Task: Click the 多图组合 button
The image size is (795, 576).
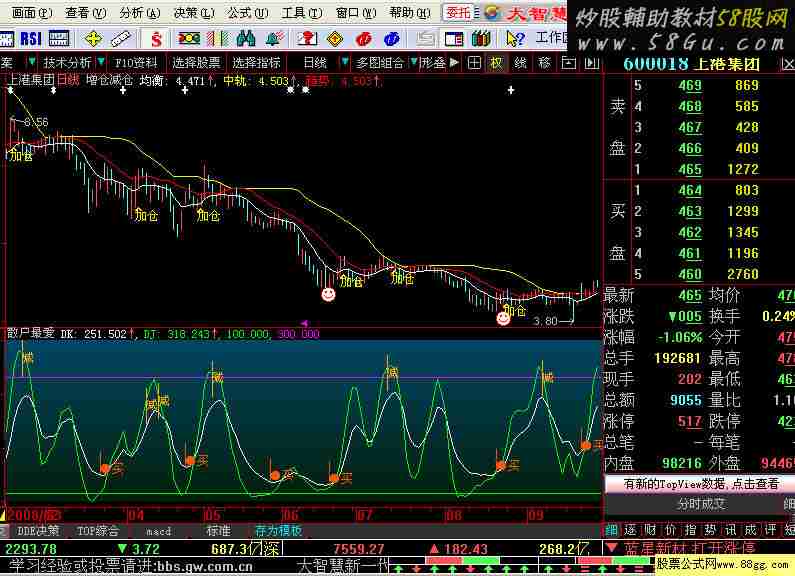Action: pyautogui.click(x=380, y=63)
